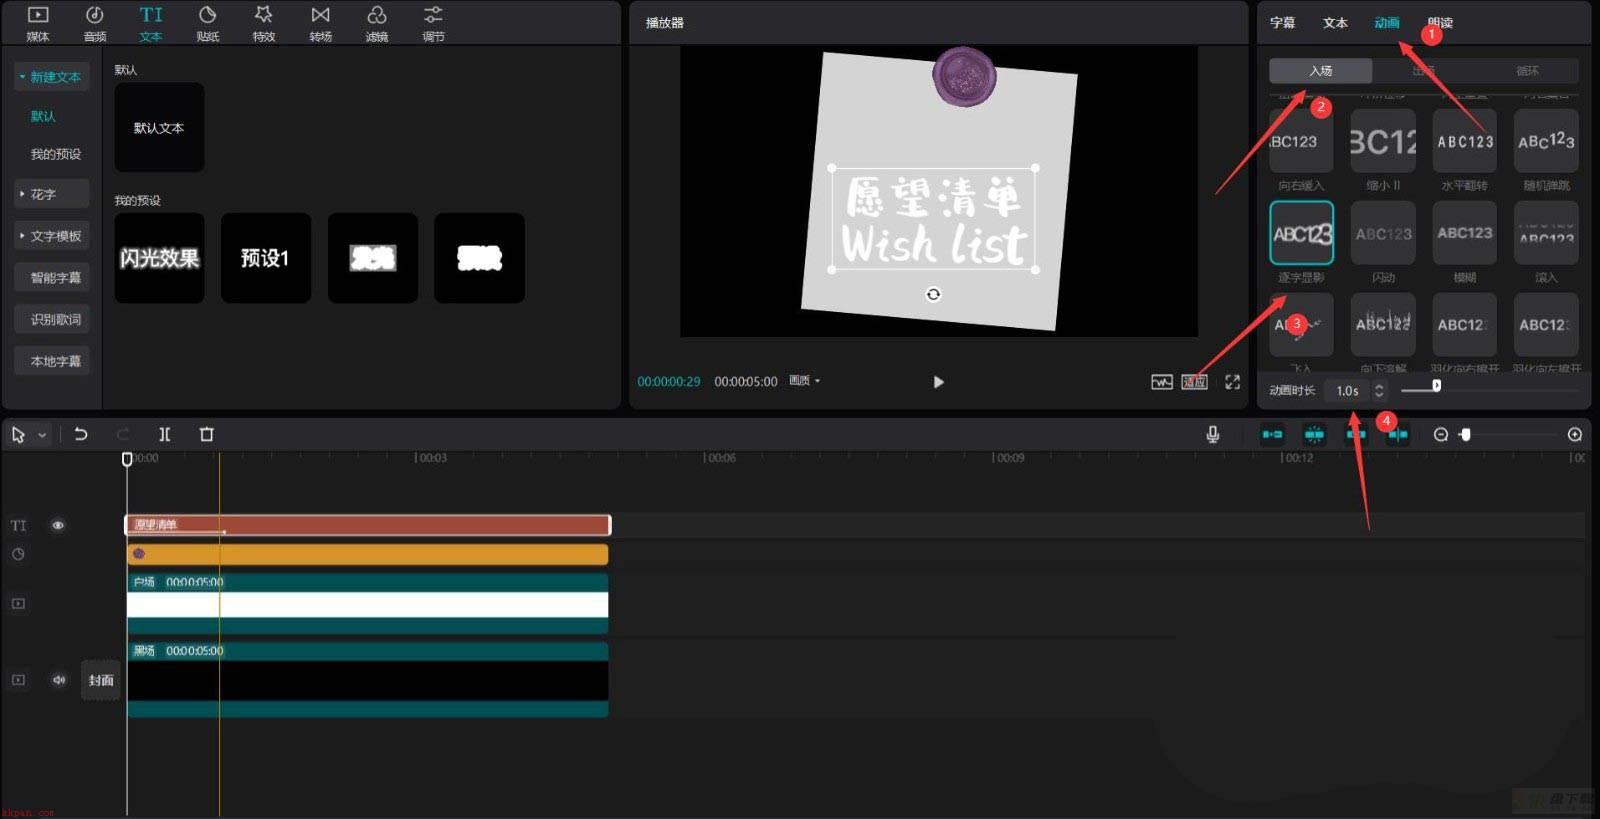Select the 循环 animation tab

(1527, 71)
